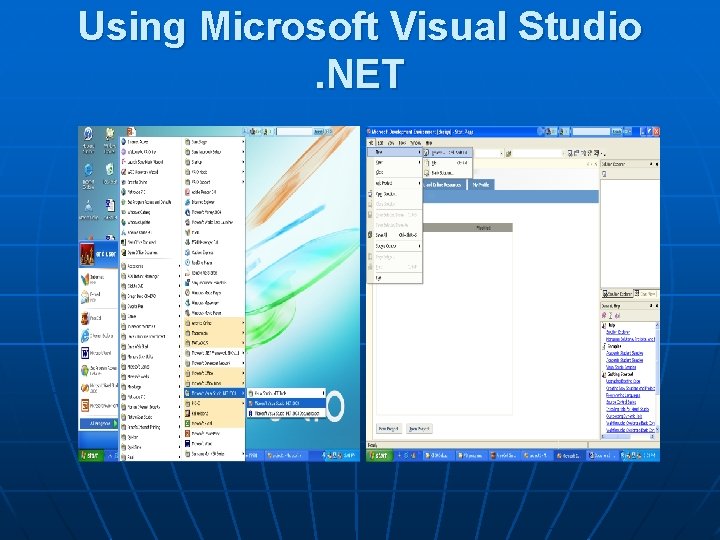Click the Dynamic Help vertical scrollbar
The width and height of the screenshot is (720, 540).
coord(657,377)
